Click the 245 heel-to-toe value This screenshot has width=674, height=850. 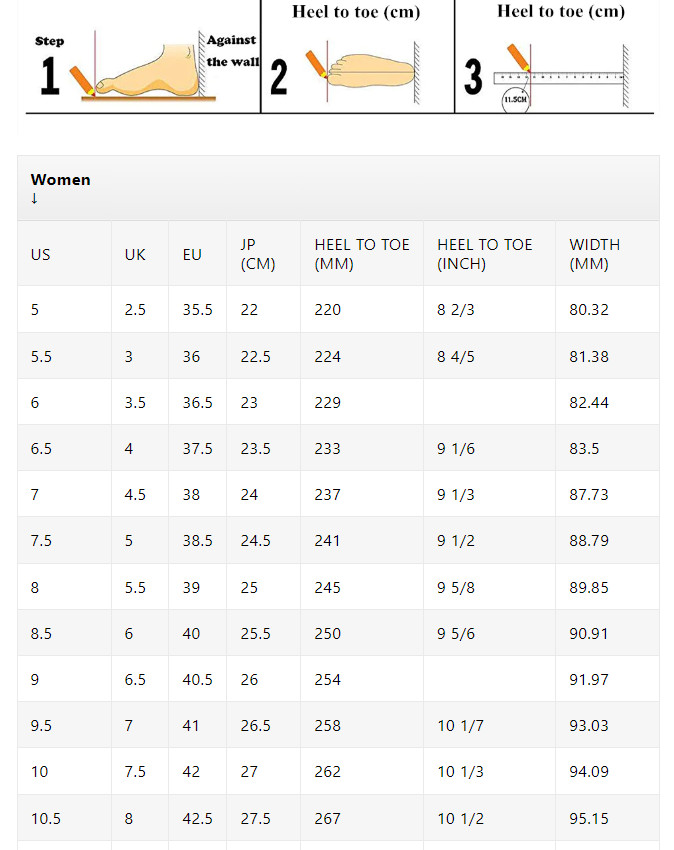point(328,587)
